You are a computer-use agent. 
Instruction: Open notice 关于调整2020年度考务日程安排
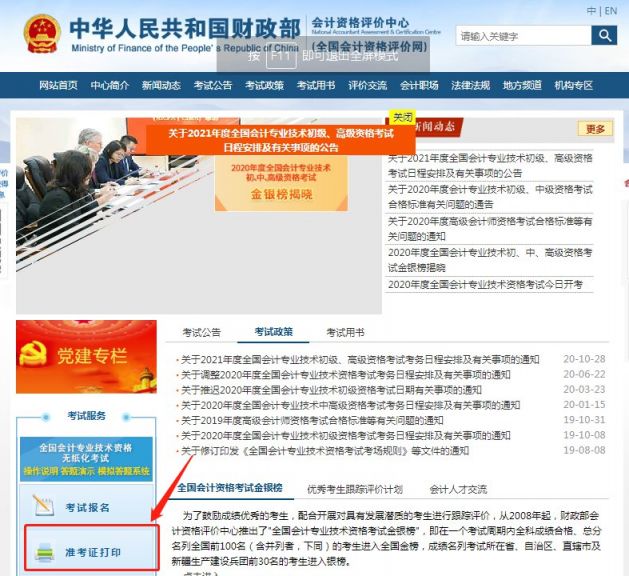[x=345, y=375]
